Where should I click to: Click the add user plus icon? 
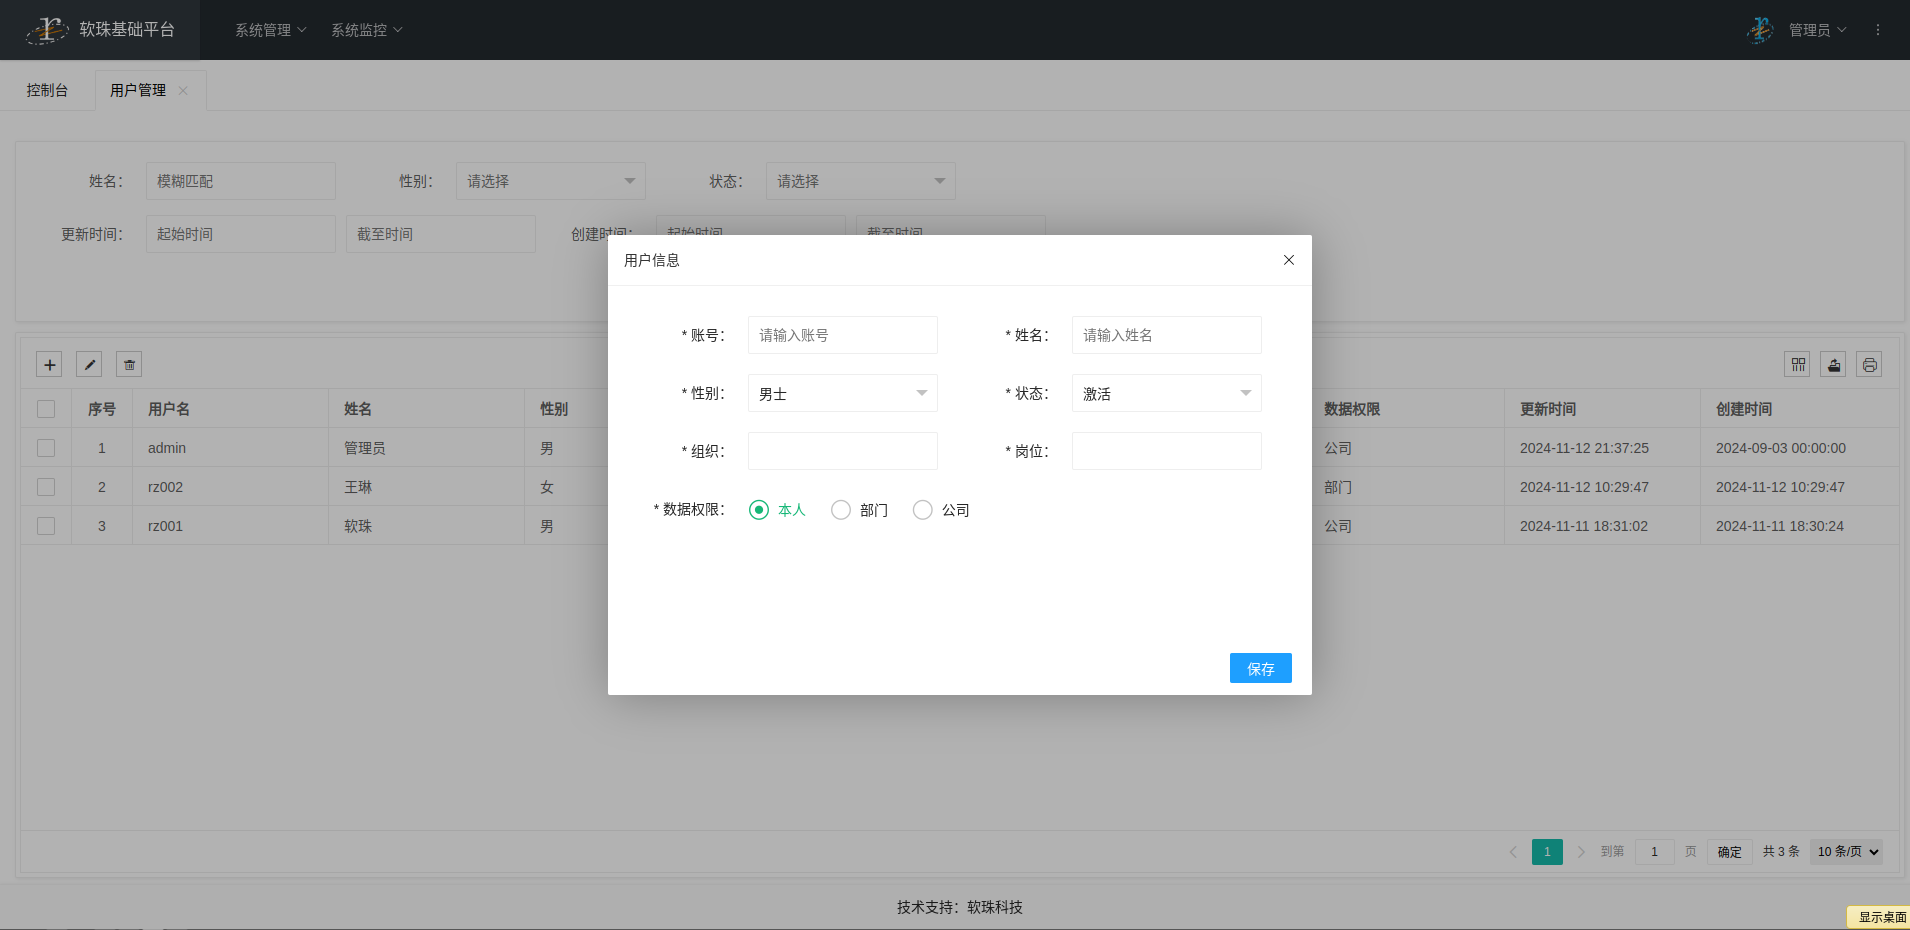tap(49, 365)
